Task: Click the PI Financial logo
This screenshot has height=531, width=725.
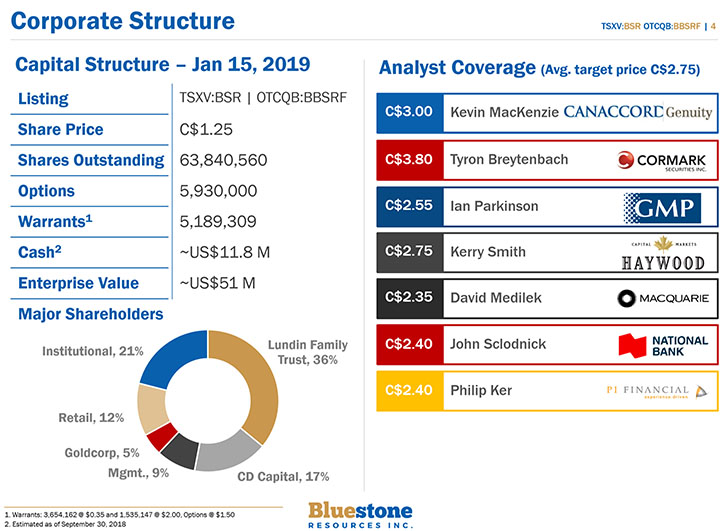Action: pyautogui.click(x=657, y=391)
